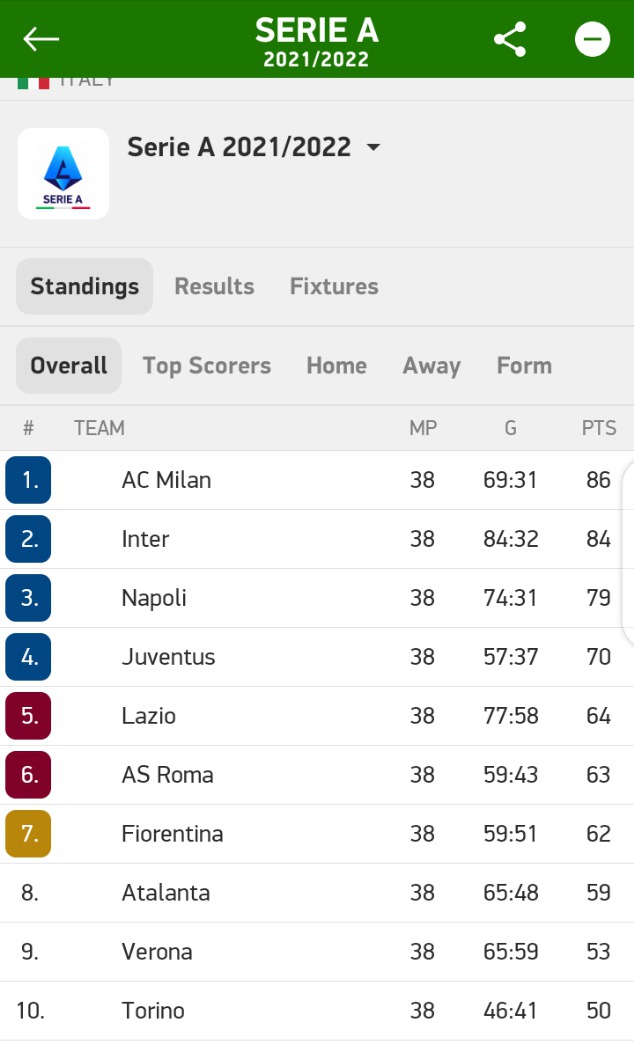This screenshot has height=1045, width=634.
Task: Open the share icon in header
Action: pos(510,39)
